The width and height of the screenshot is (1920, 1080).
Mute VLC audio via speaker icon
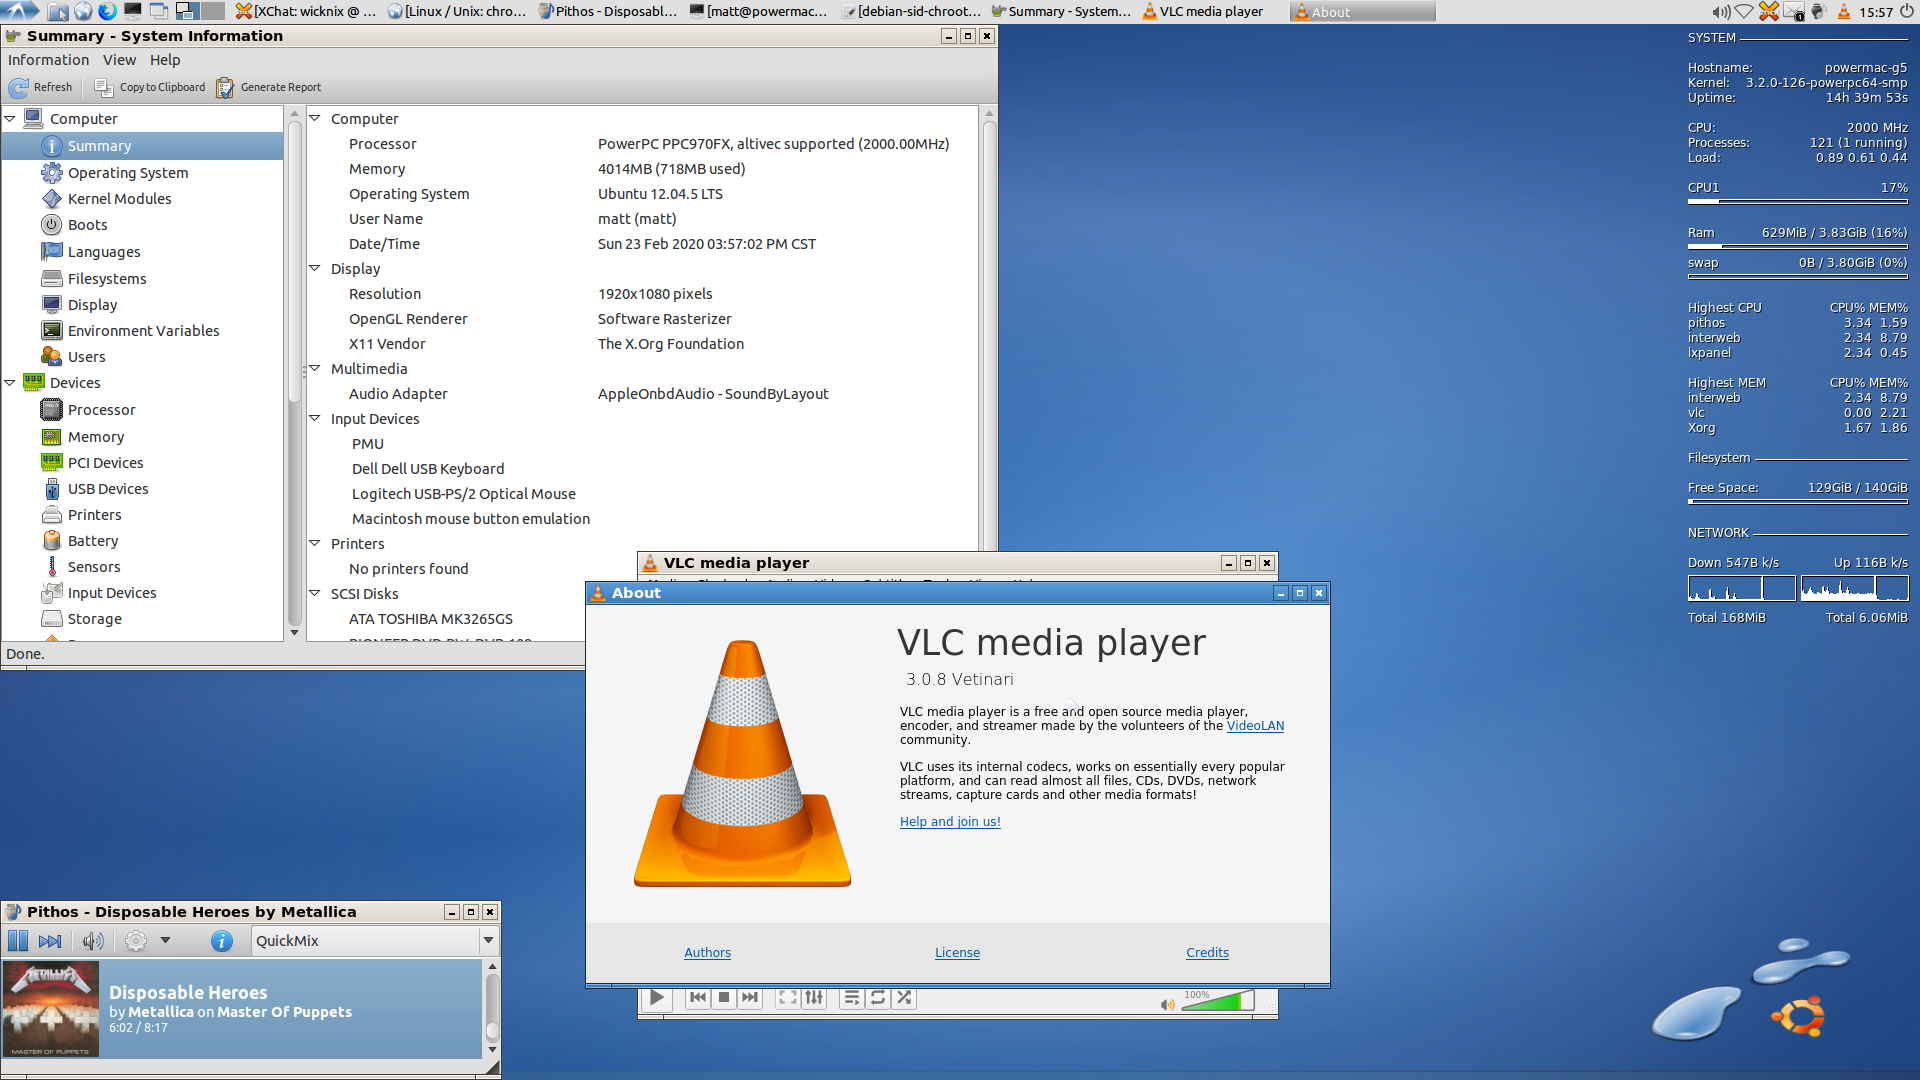coord(1167,1004)
